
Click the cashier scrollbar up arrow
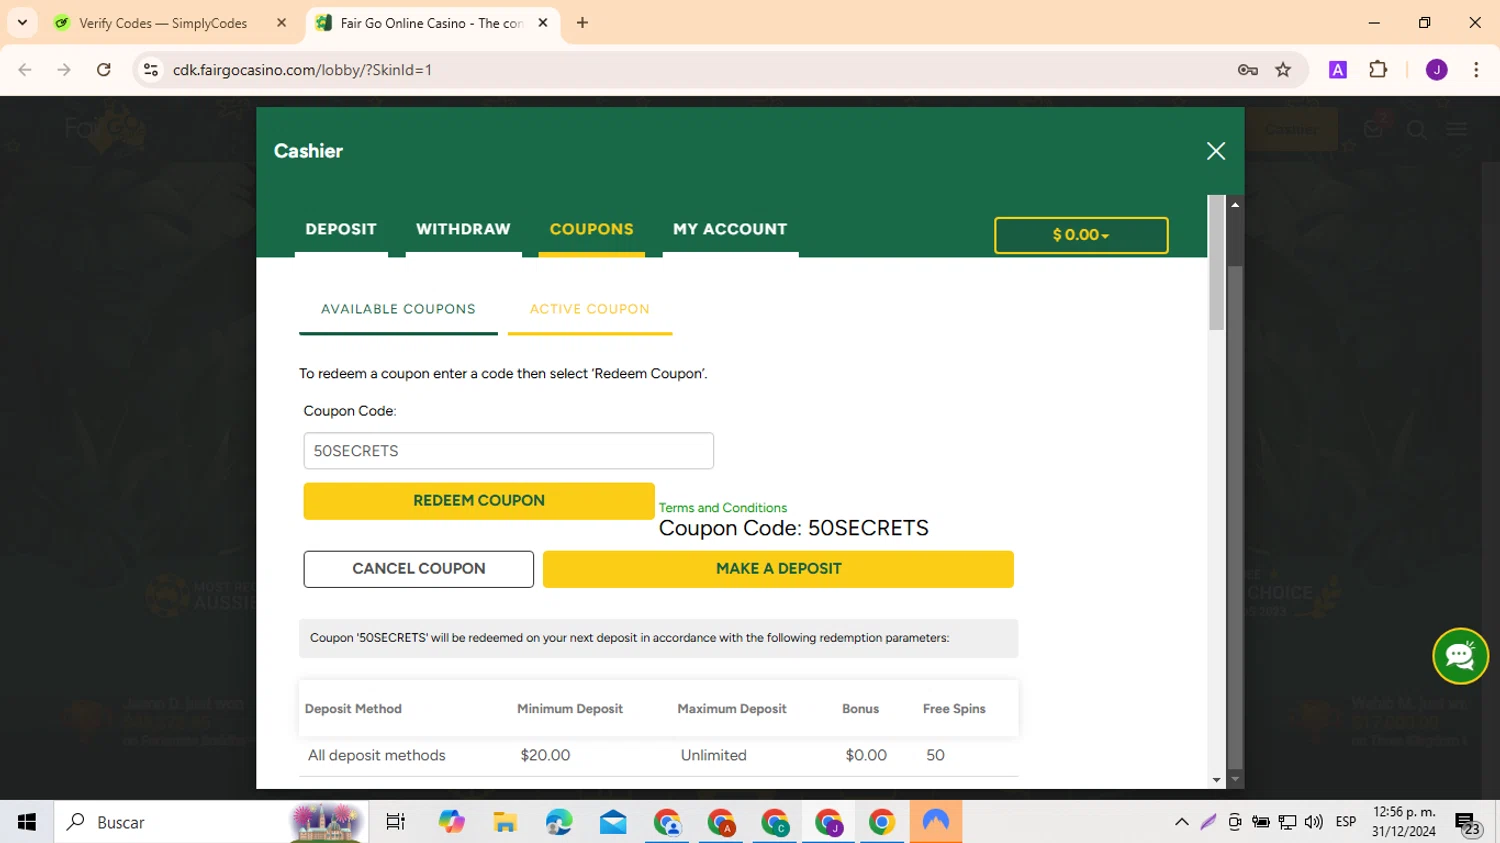1235,204
